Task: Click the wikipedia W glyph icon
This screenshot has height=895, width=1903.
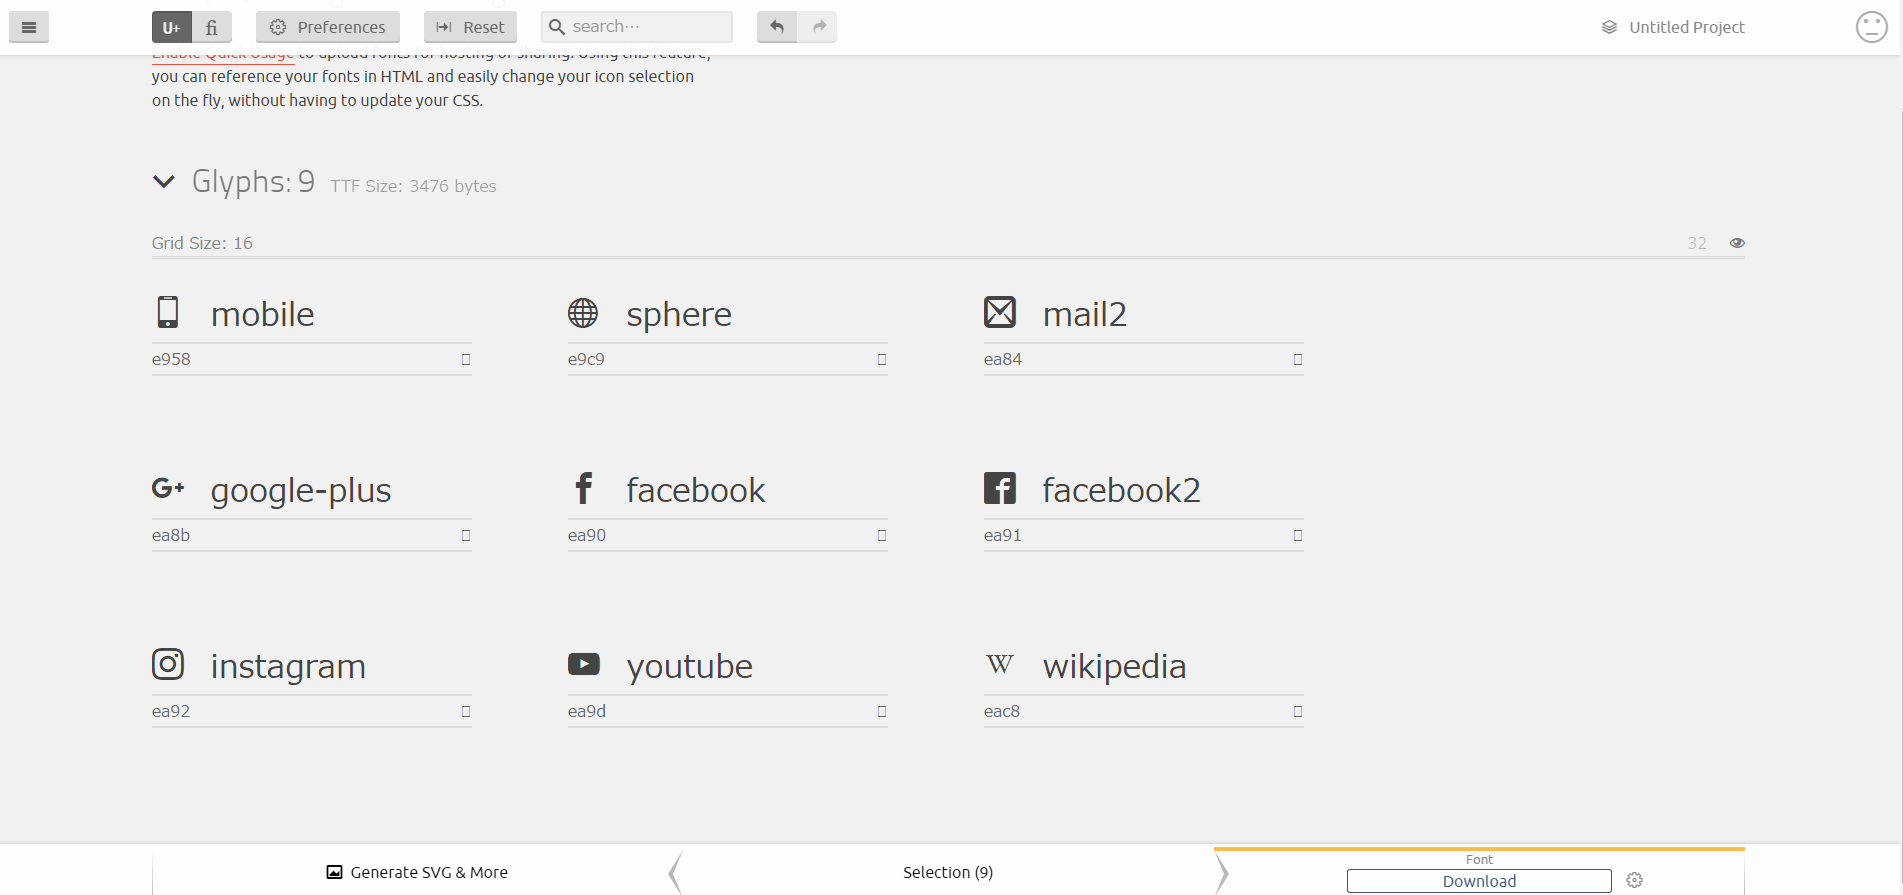Action: (x=1000, y=664)
